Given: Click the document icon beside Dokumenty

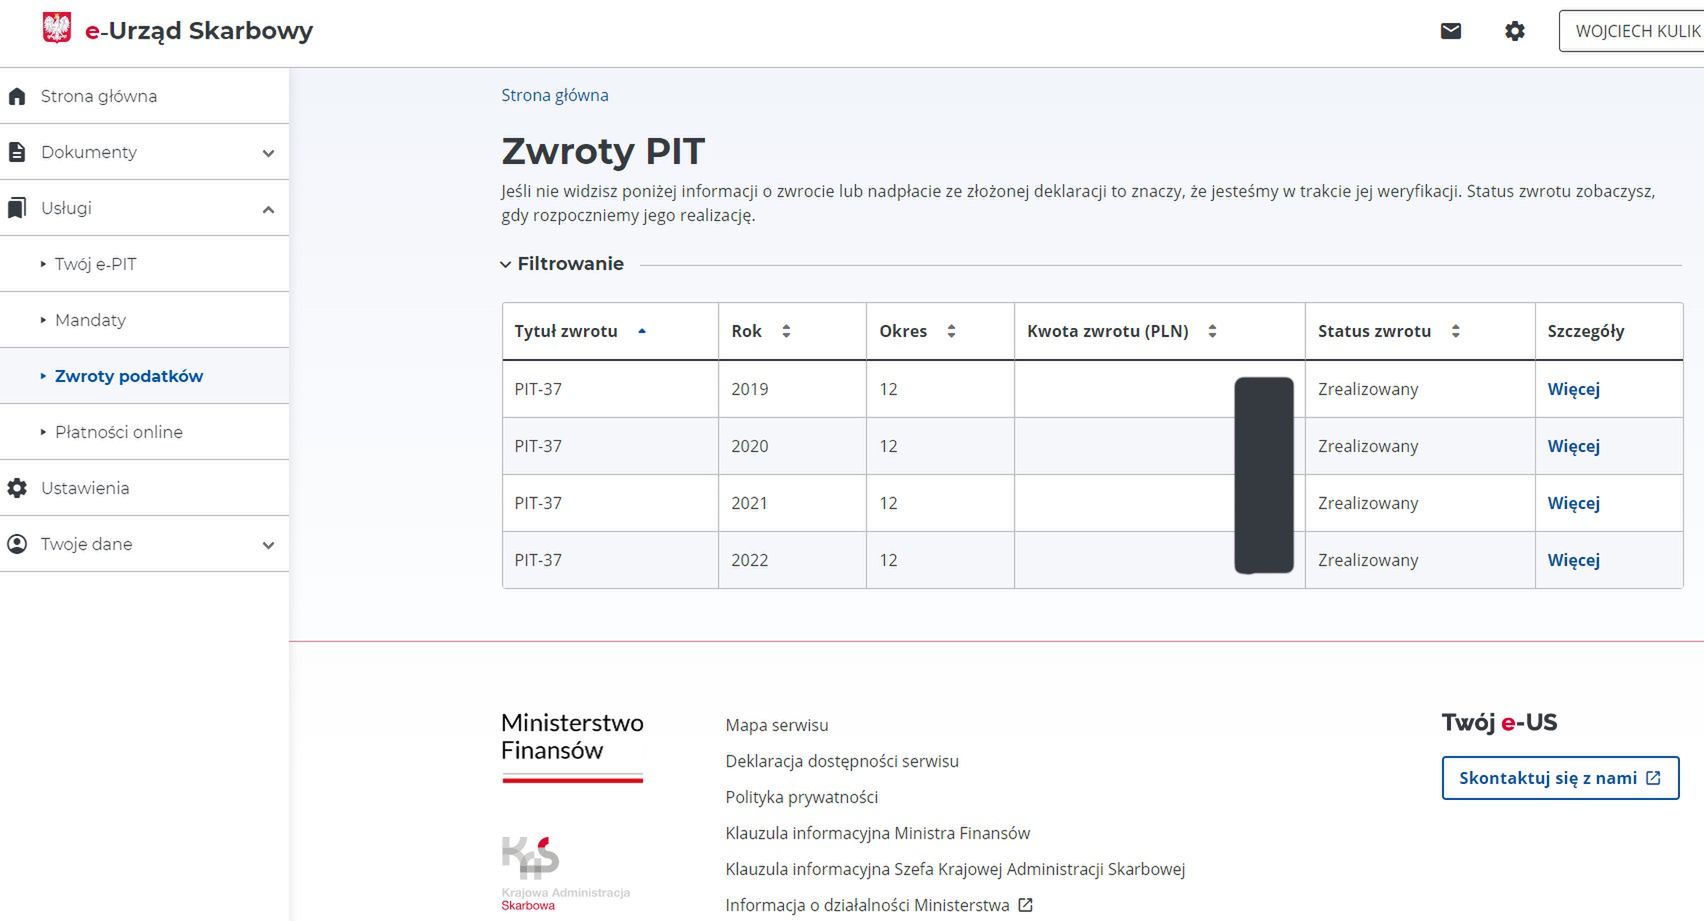Looking at the screenshot, I should 15,151.
